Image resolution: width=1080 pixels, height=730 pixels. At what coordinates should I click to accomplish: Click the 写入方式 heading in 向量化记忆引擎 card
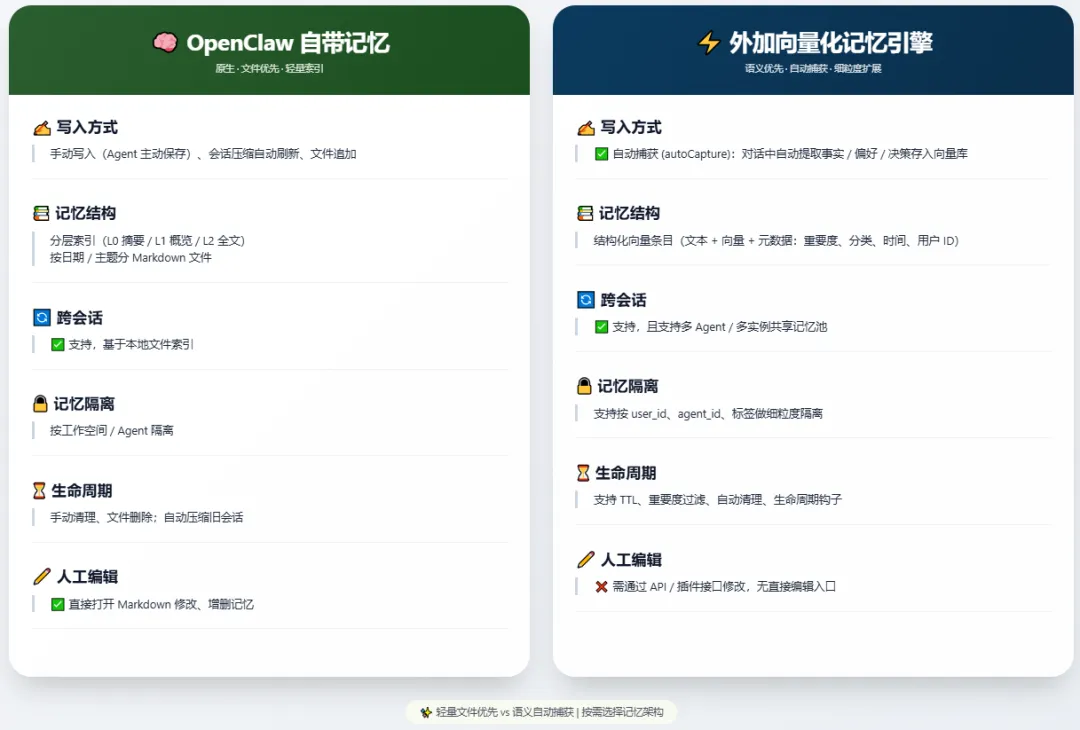tap(631, 127)
